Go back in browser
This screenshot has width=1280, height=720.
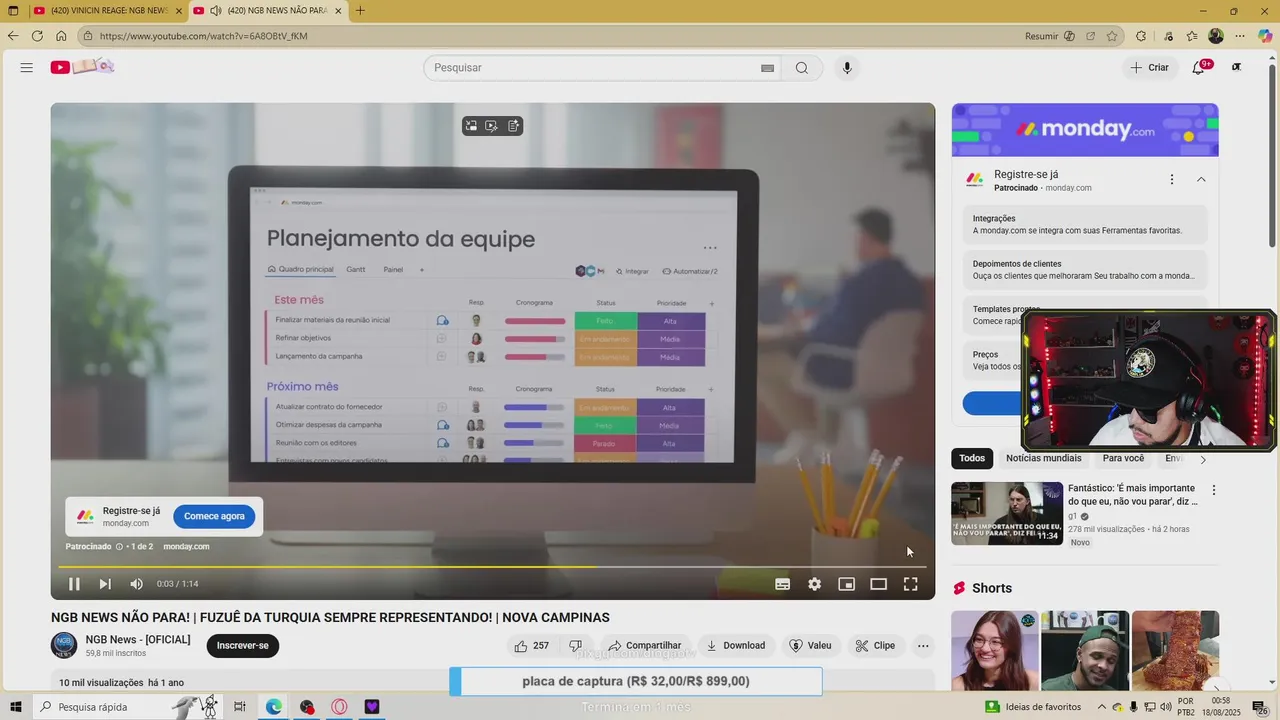click(x=13, y=36)
